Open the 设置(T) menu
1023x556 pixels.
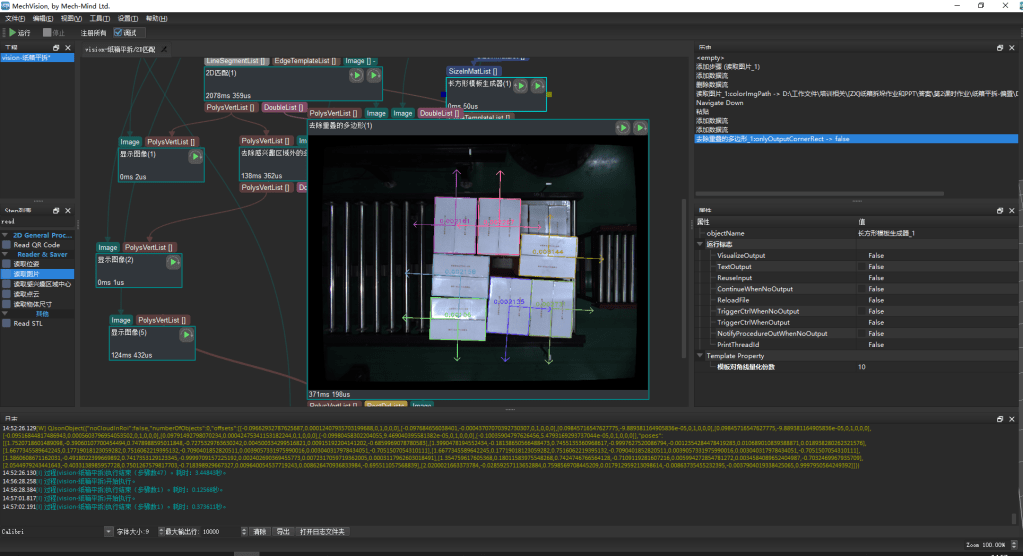point(127,18)
